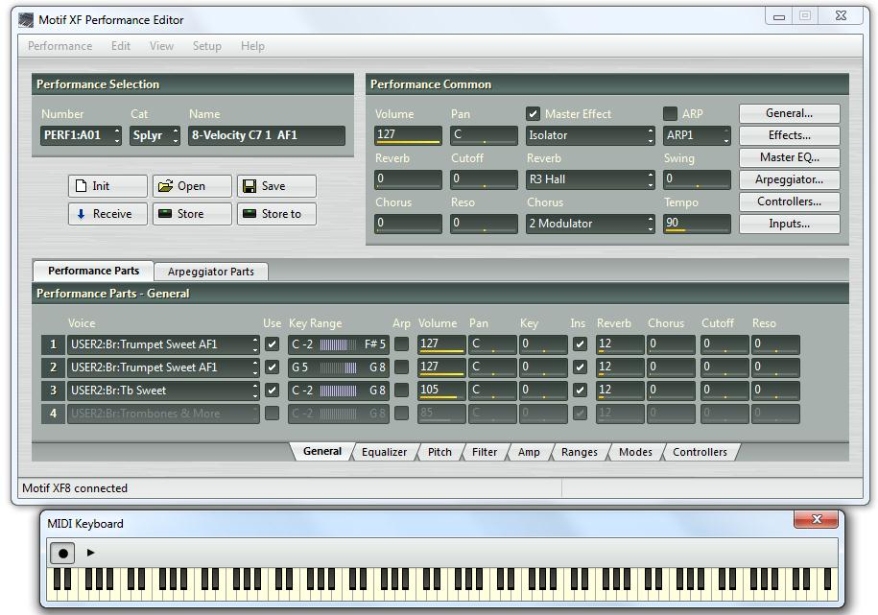Click the General... button
878x615 pixels.
(789, 113)
